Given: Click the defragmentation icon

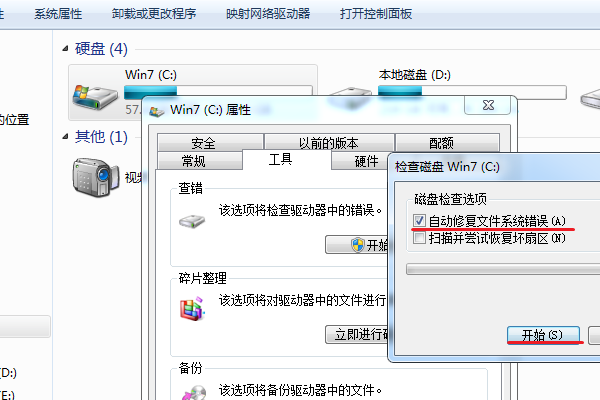Looking at the screenshot, I should pos(192,308).
